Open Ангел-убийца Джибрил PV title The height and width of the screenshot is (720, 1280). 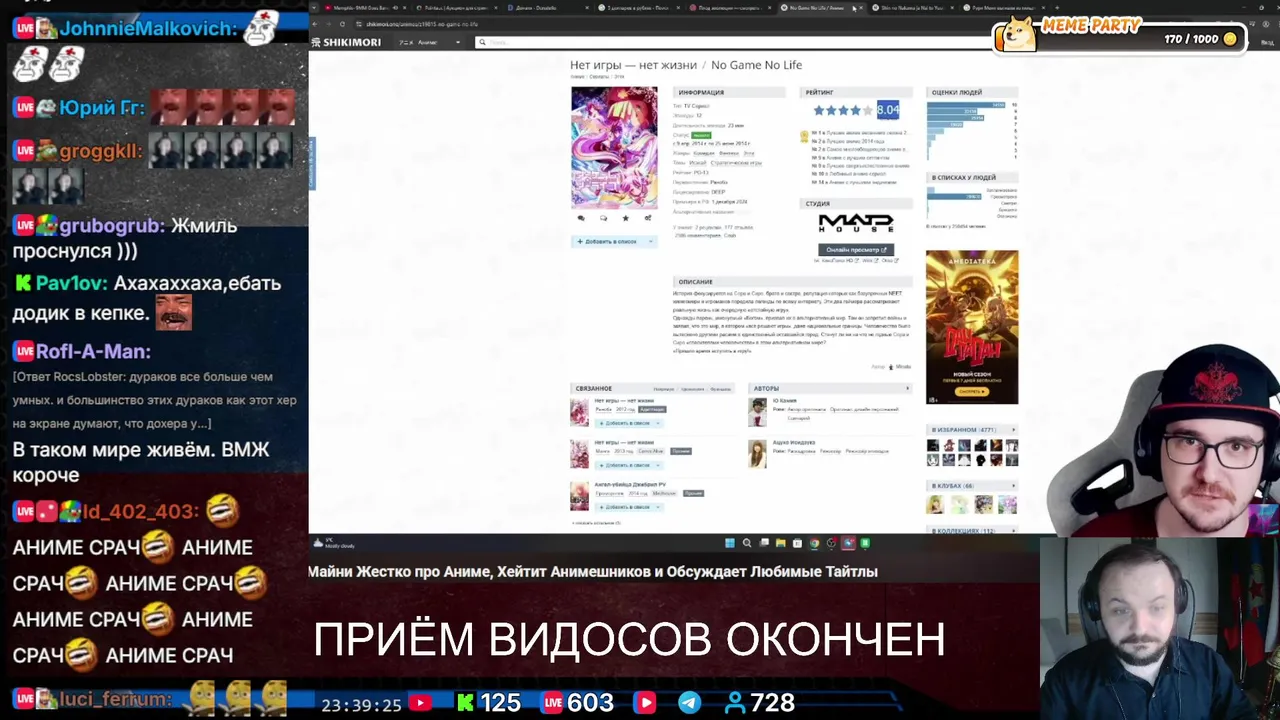pos(630,484)
